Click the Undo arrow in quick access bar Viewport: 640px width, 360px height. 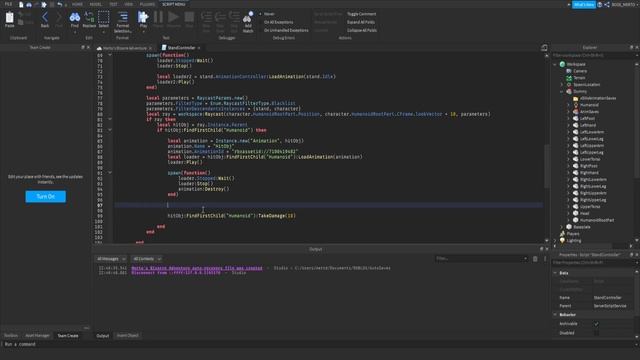pyautogui.click(x=60, y=4)
